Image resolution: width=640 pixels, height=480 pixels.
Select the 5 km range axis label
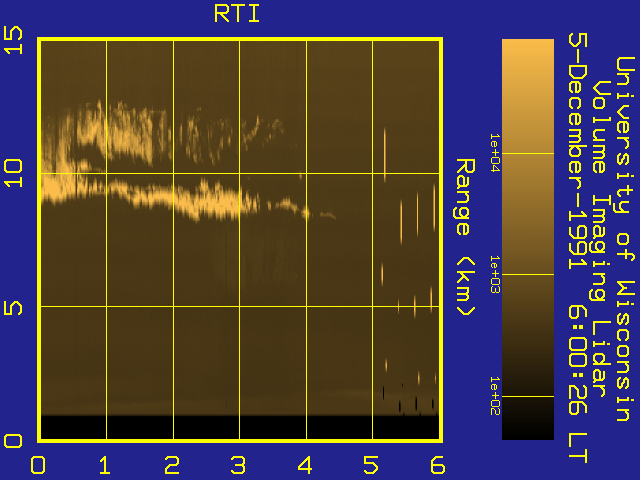pyautogui.click(x=13, y=307)
